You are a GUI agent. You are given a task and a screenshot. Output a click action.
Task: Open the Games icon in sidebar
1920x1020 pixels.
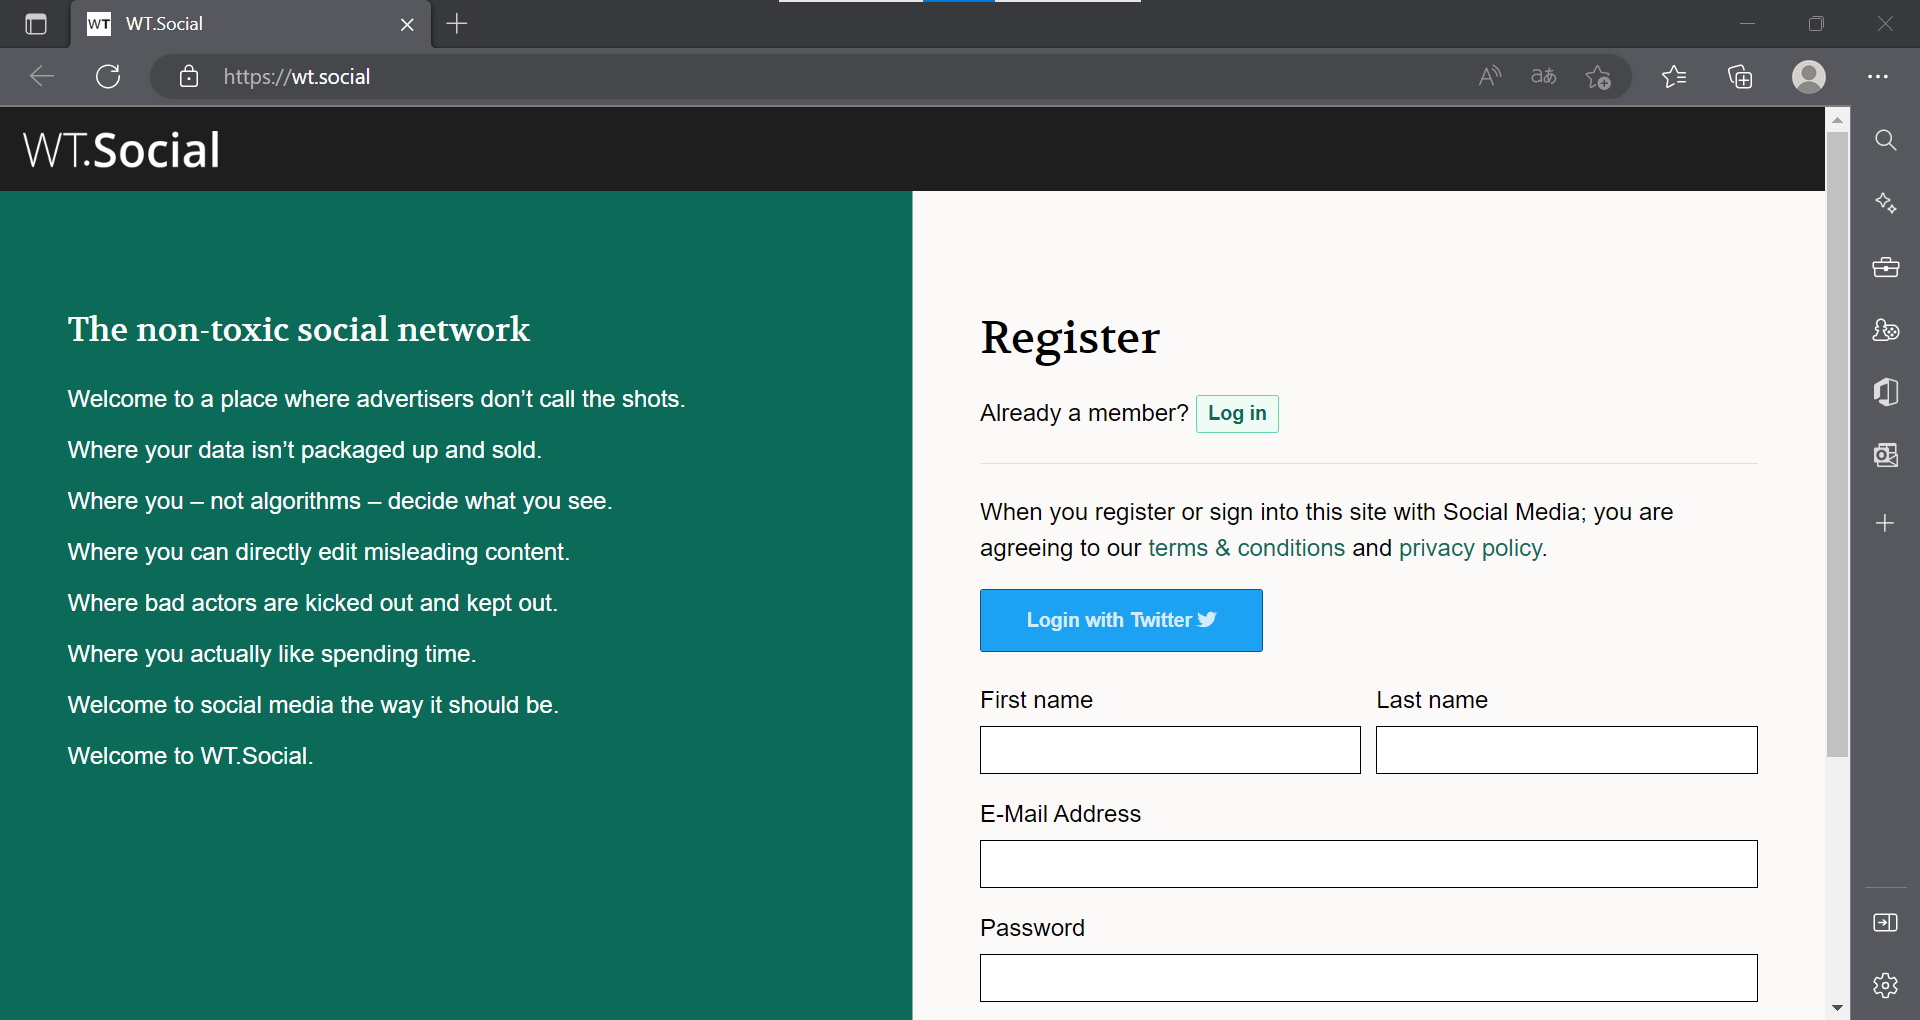1886,330
